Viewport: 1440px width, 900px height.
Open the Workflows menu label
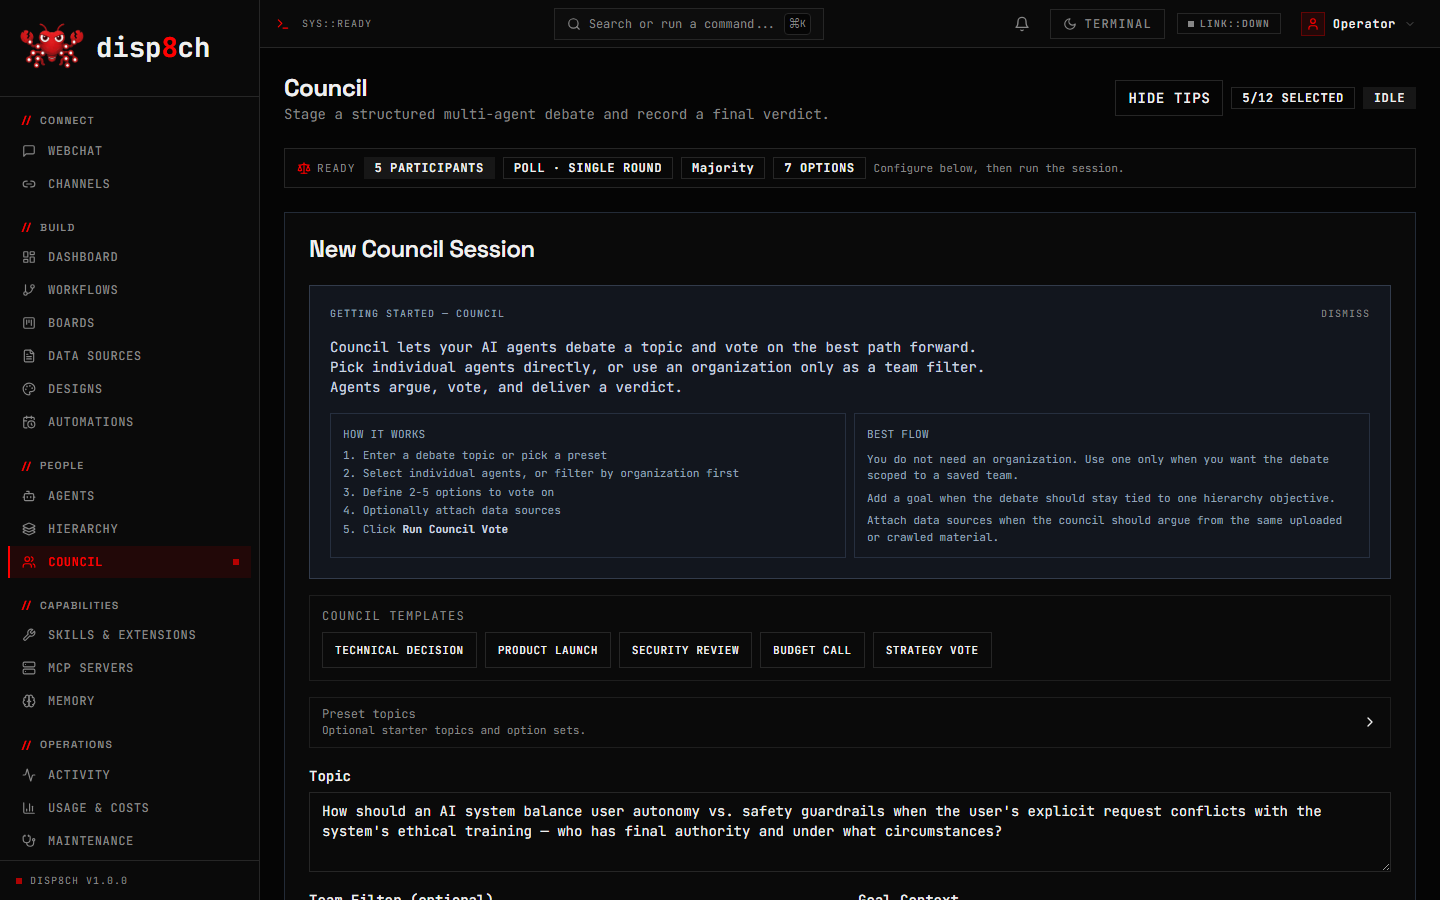[x=83, y=290]
